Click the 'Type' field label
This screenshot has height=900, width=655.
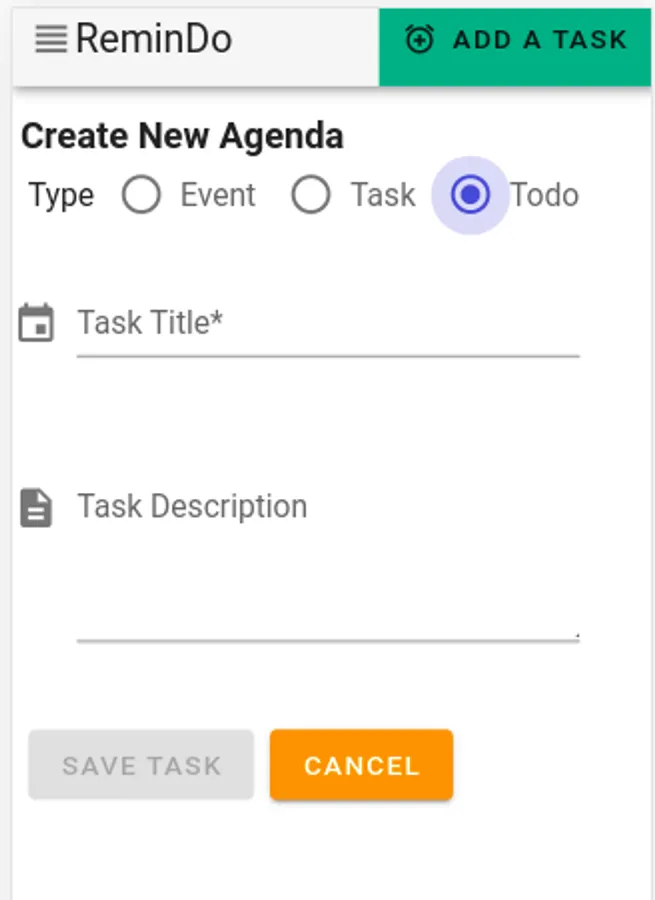click(61, 195)
